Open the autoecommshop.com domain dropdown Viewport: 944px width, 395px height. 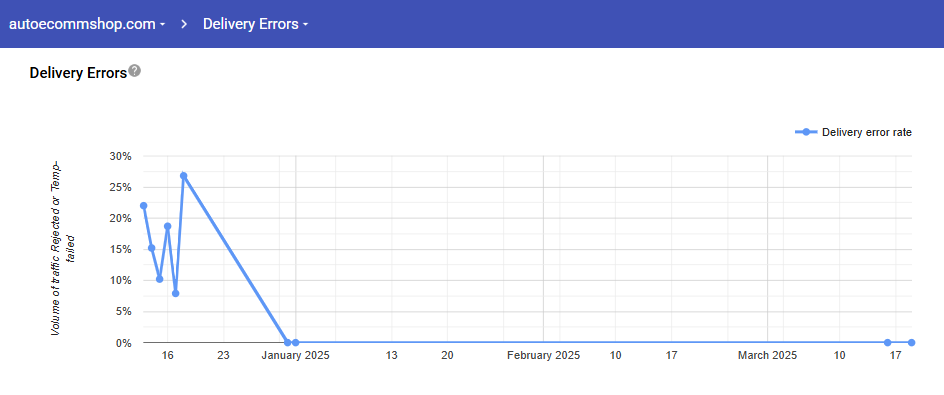click(x=87, y=24)
